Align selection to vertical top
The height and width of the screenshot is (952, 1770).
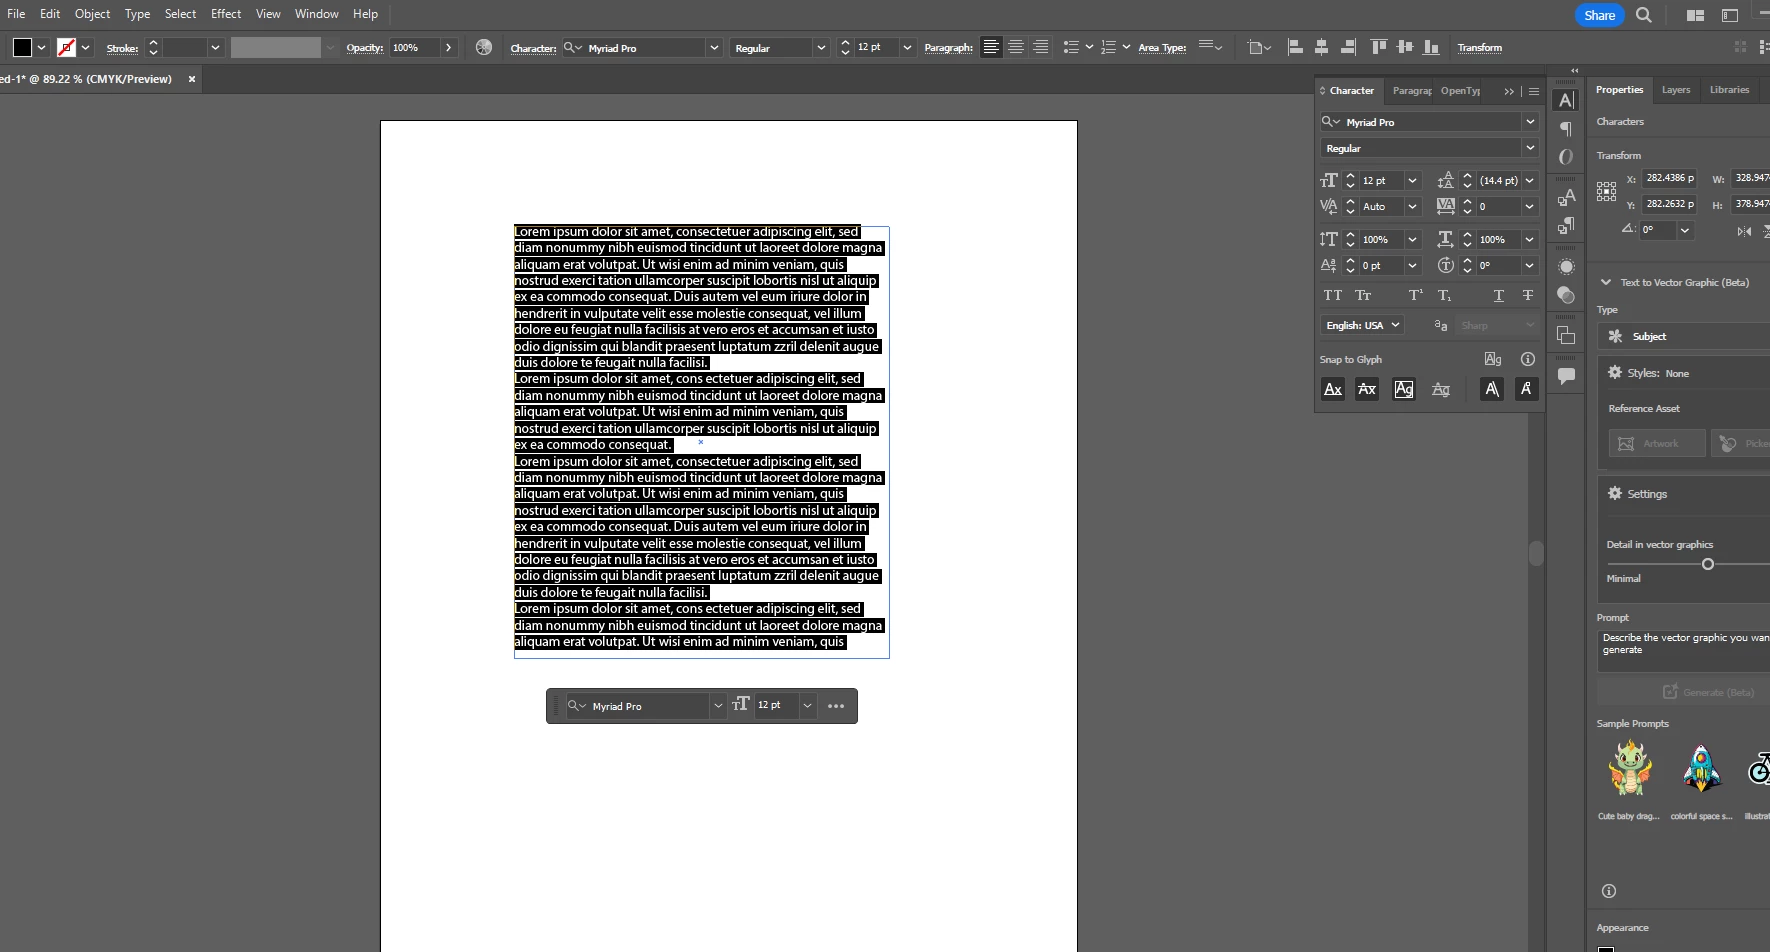(1379, 47)
